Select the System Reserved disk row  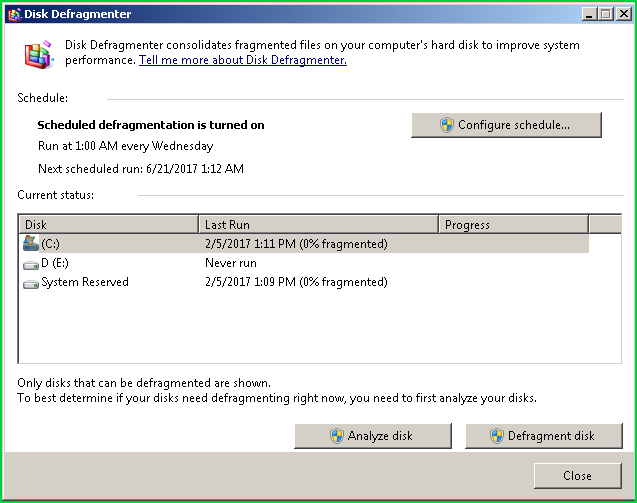coord(304,282)
